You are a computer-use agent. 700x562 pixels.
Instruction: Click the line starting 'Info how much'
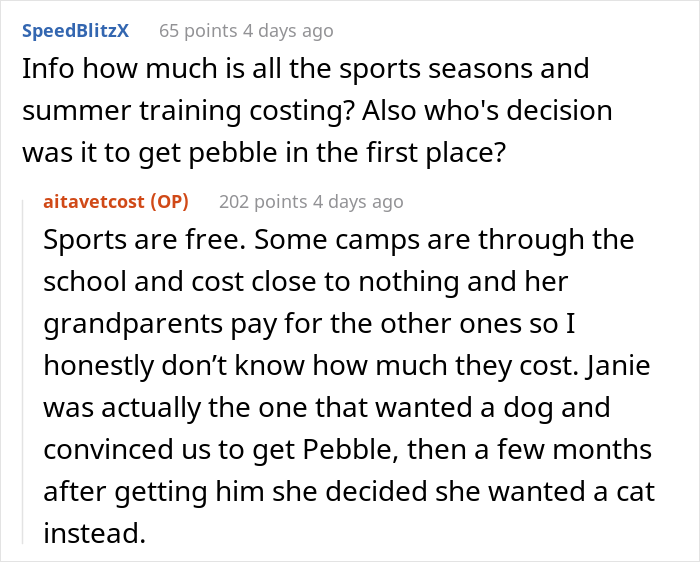(x=305, y=70)
